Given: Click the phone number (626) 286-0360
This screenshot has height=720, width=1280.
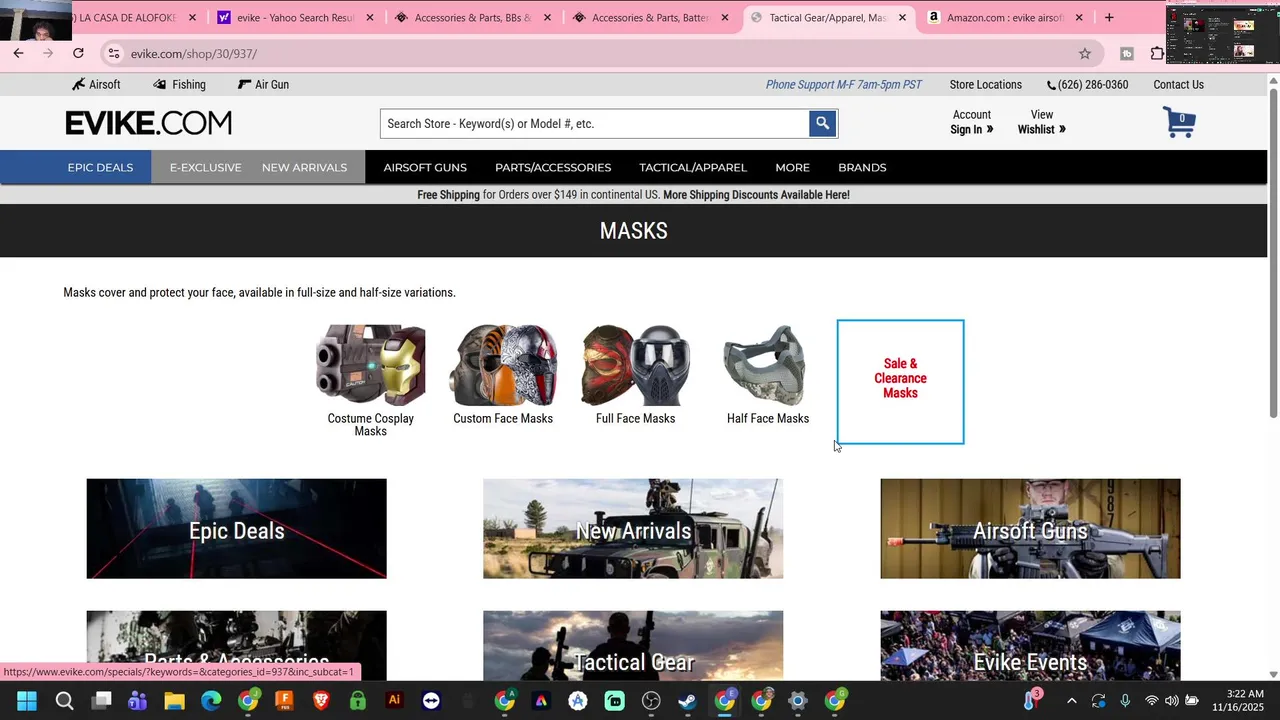Looking at the screenshot, I should coord(1087,85).
